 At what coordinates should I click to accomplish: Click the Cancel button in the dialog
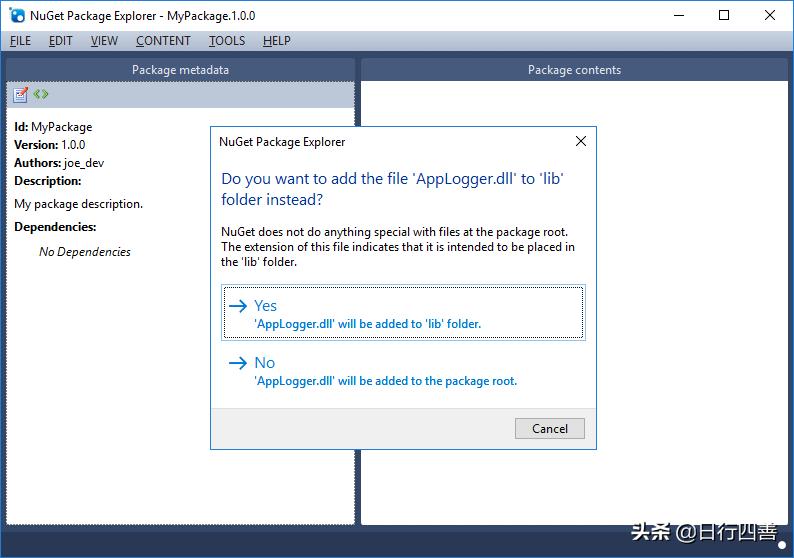click(x=549, y=428)
